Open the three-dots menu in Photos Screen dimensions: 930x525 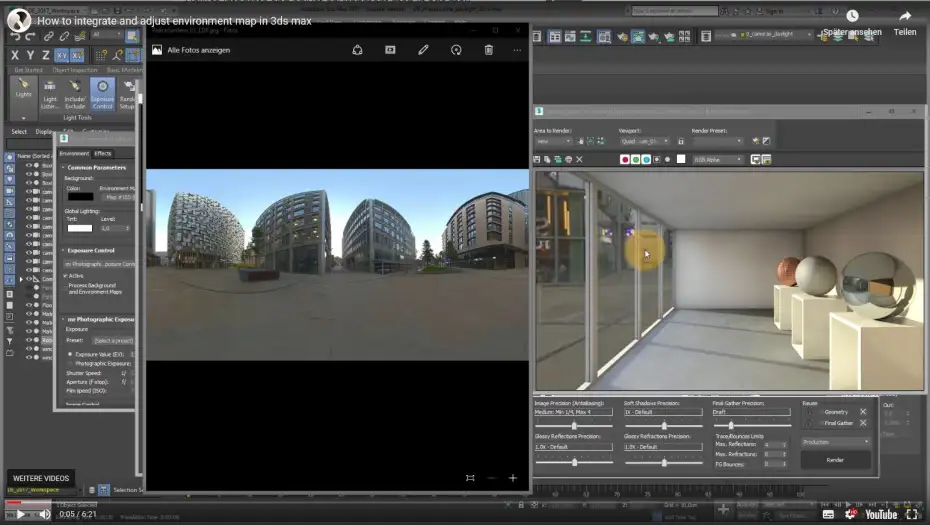pyautogui.click(x=517, y=50)
